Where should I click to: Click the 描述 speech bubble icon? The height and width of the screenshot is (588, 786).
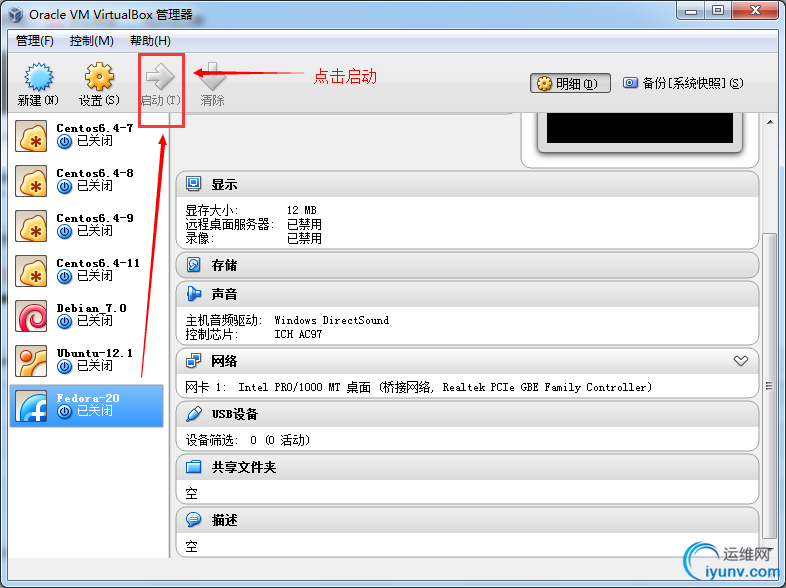[193, 519]
